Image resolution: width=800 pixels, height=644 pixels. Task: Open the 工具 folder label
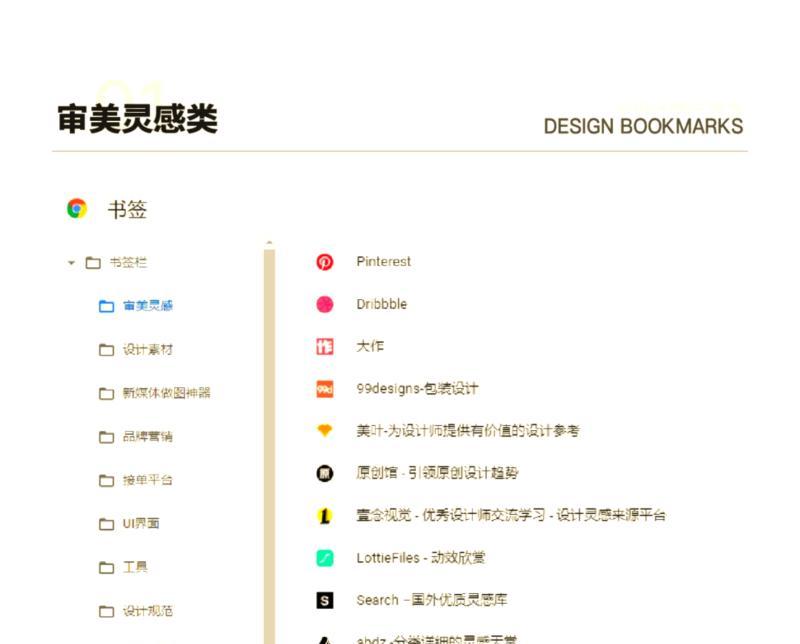pyautogui.click(x=135, y=567)
